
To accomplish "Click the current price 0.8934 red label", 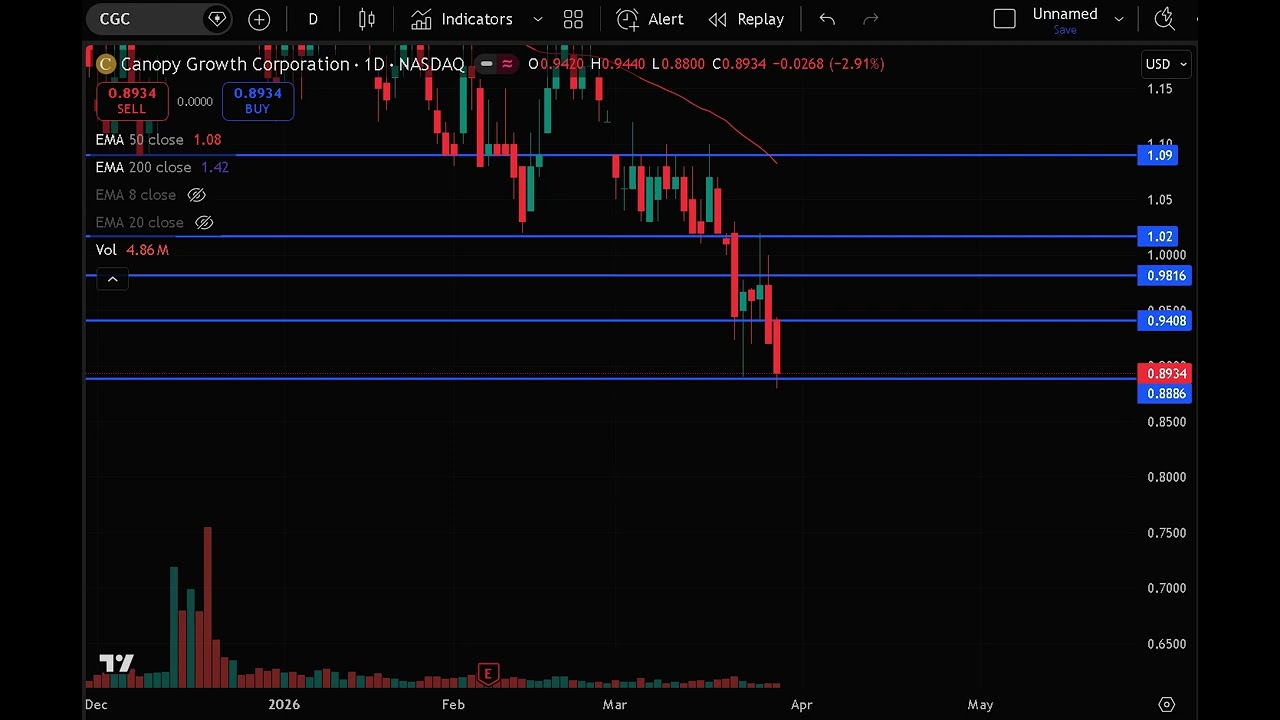I will tap(1164, 374).
